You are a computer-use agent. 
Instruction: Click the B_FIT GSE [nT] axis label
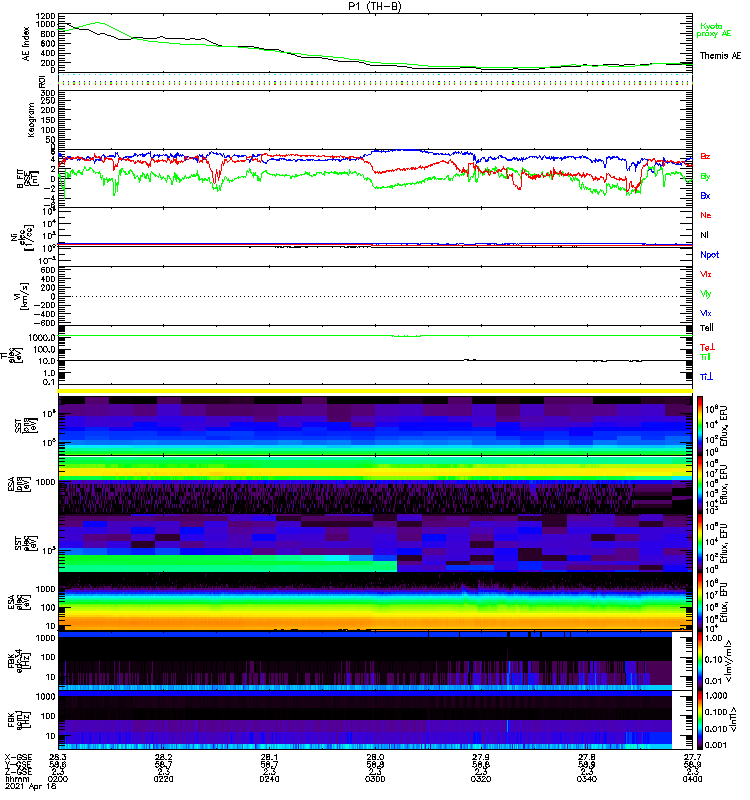point(27,179)
